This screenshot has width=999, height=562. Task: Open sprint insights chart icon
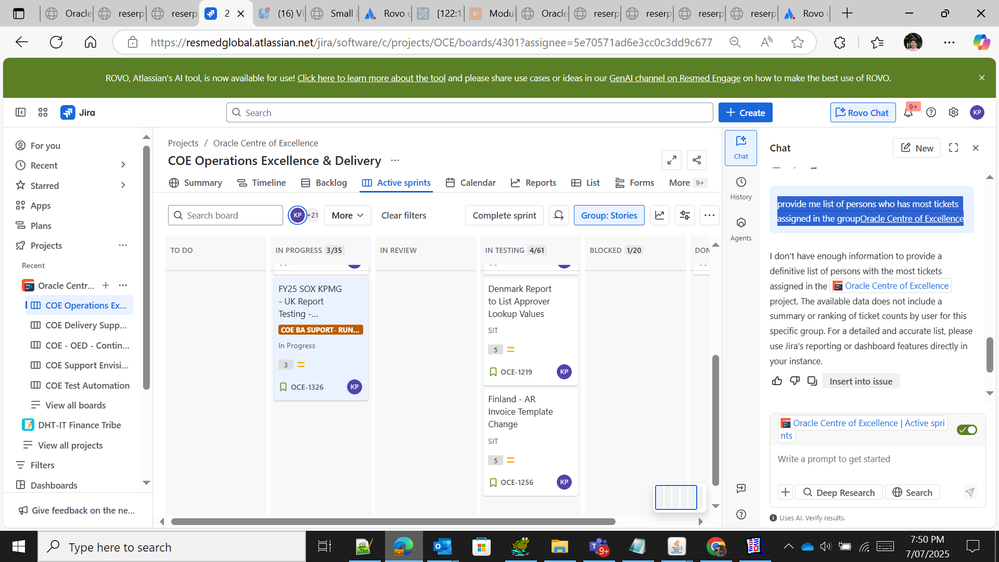pos(659,215)
